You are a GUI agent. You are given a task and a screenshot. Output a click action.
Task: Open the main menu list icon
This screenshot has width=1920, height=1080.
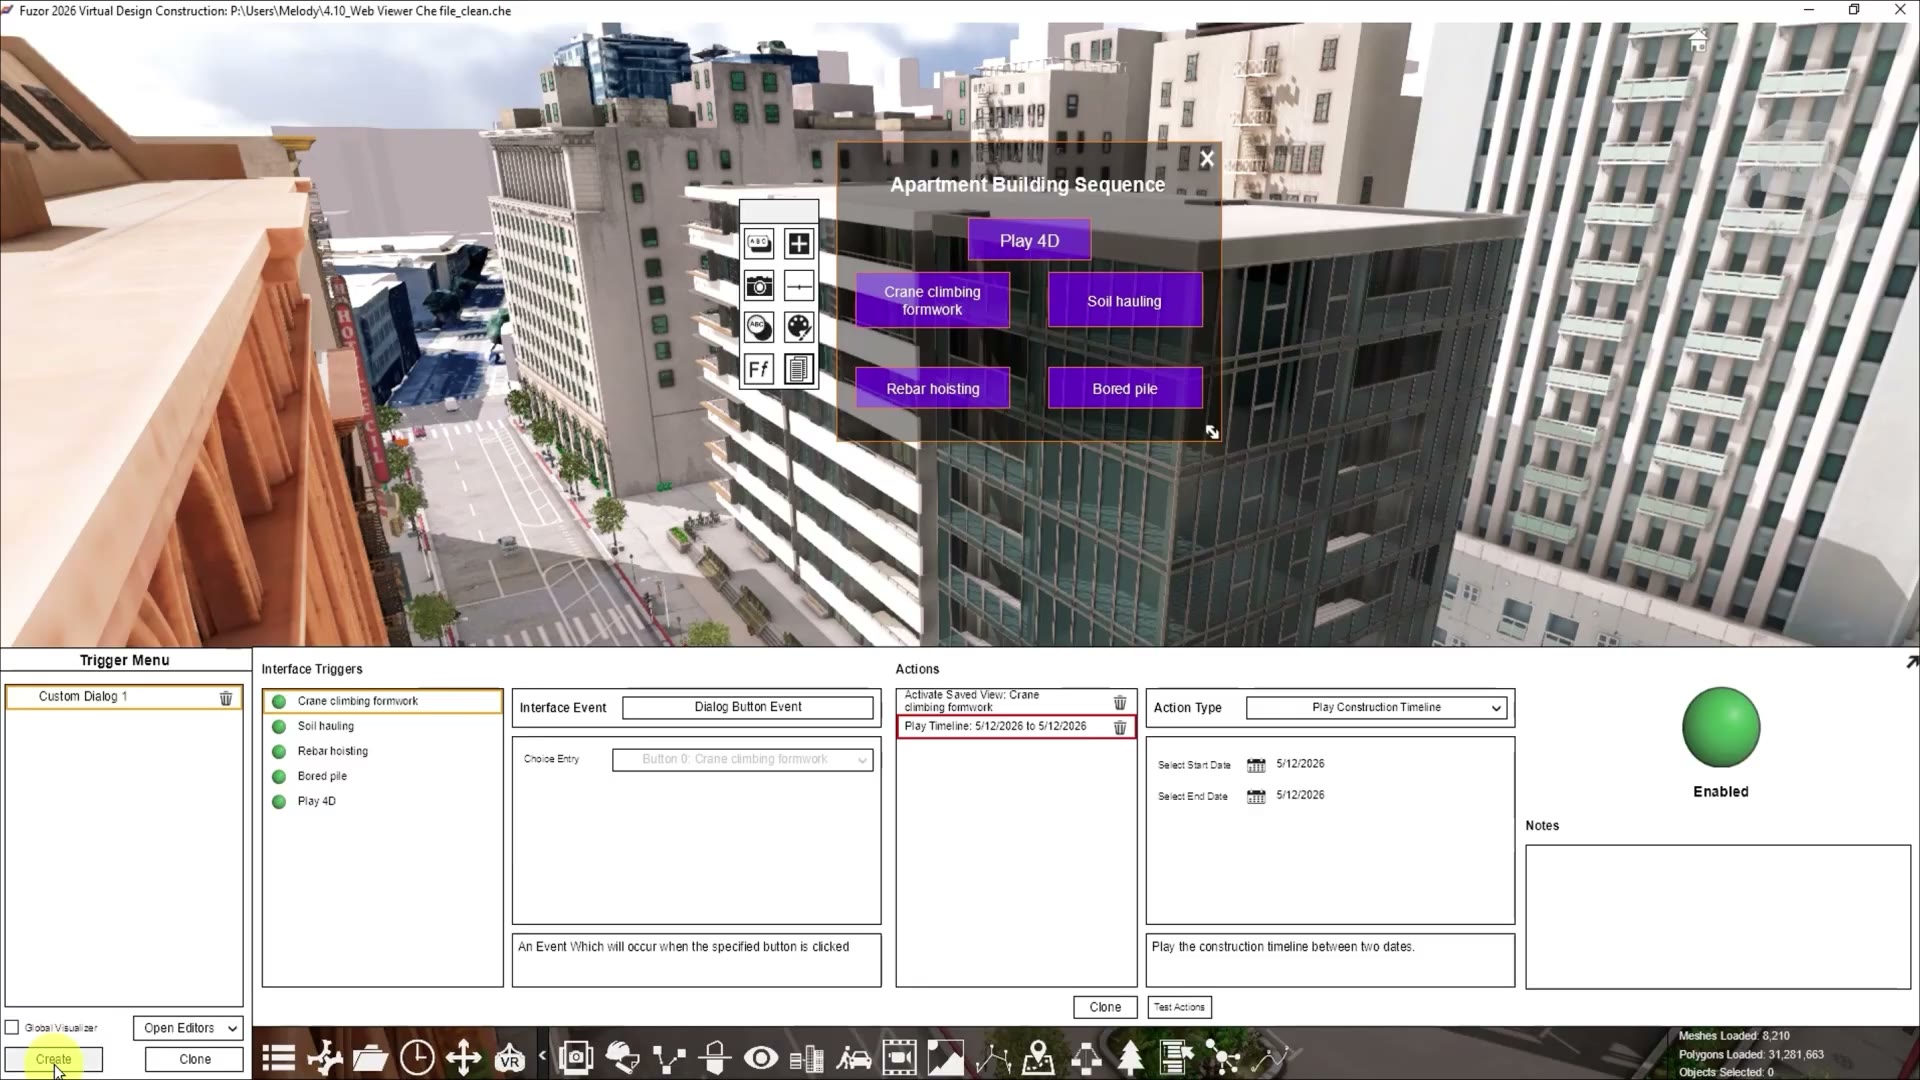[279, 1057]
